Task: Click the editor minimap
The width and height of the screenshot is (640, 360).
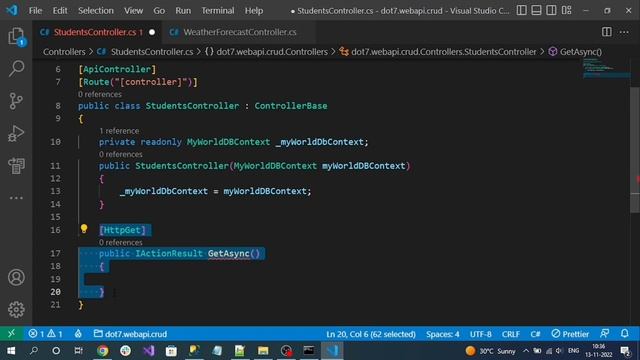Action: click(x=606, y=69)
